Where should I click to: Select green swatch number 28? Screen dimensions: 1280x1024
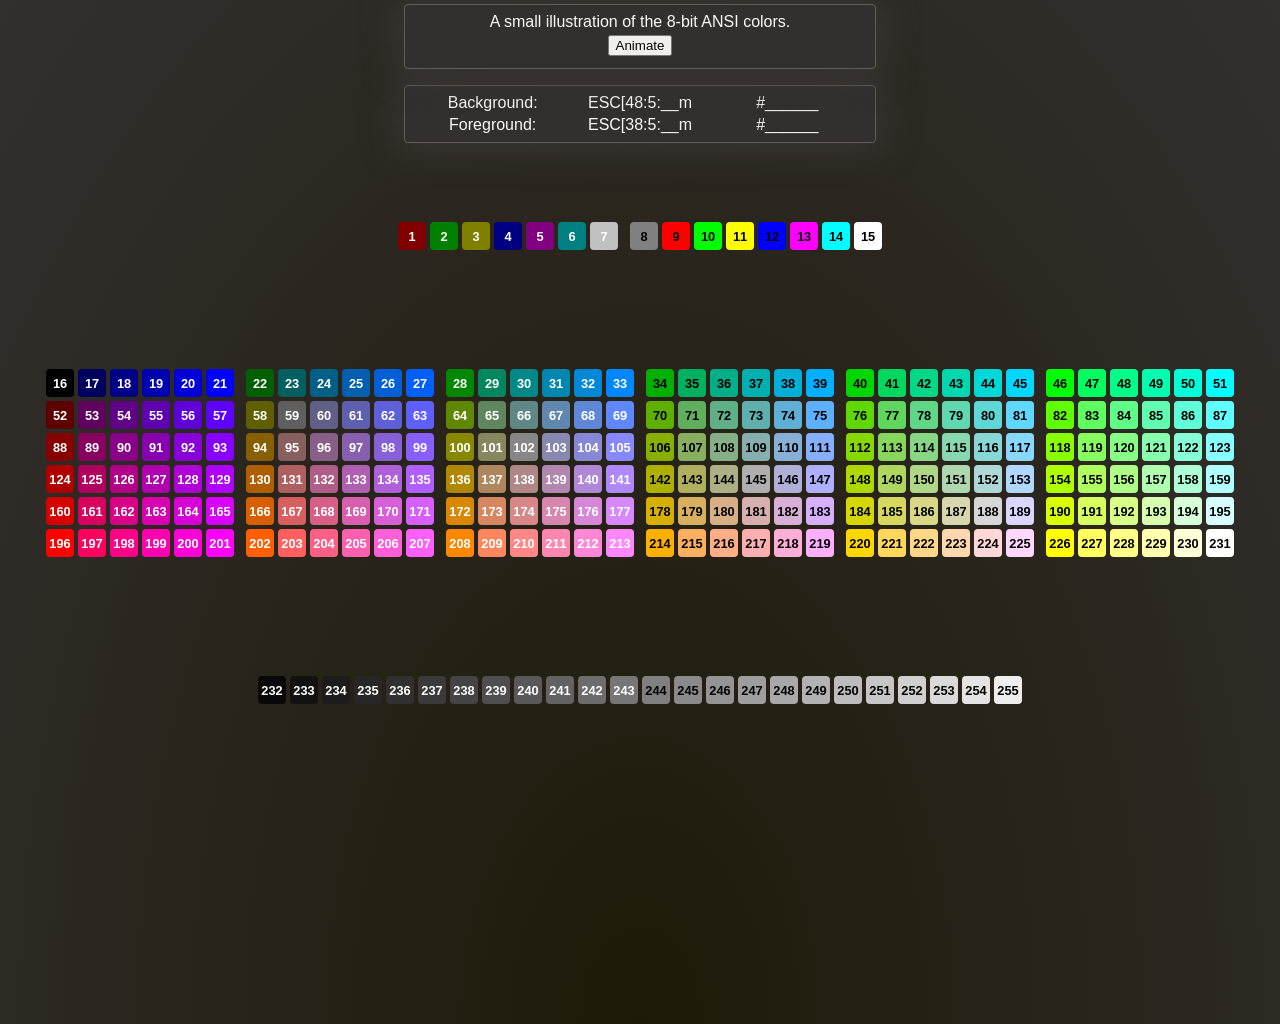460,383
